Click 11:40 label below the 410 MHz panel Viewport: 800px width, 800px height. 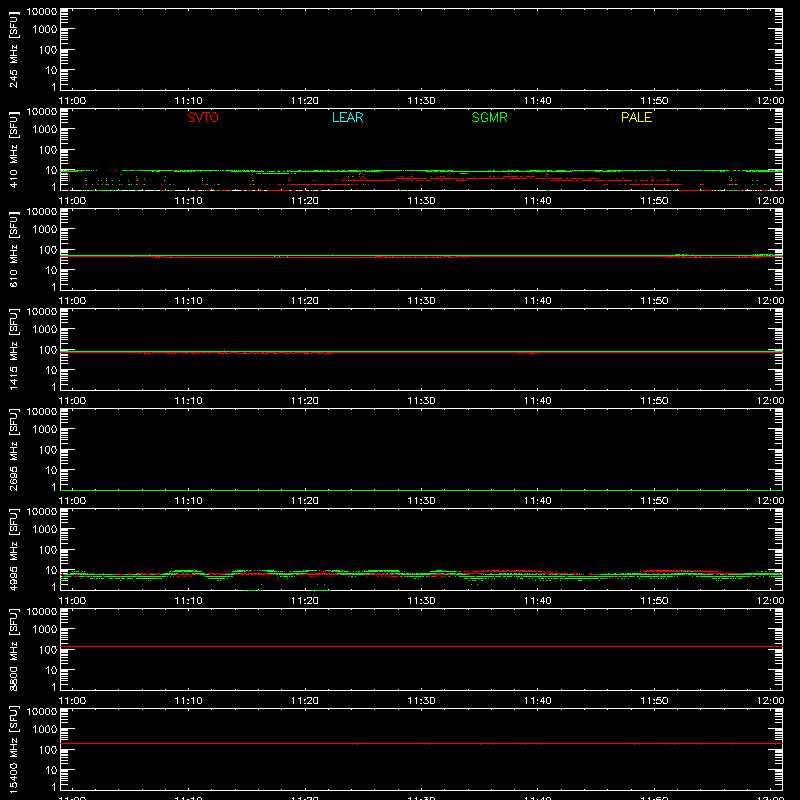click(x=538, y=201)
